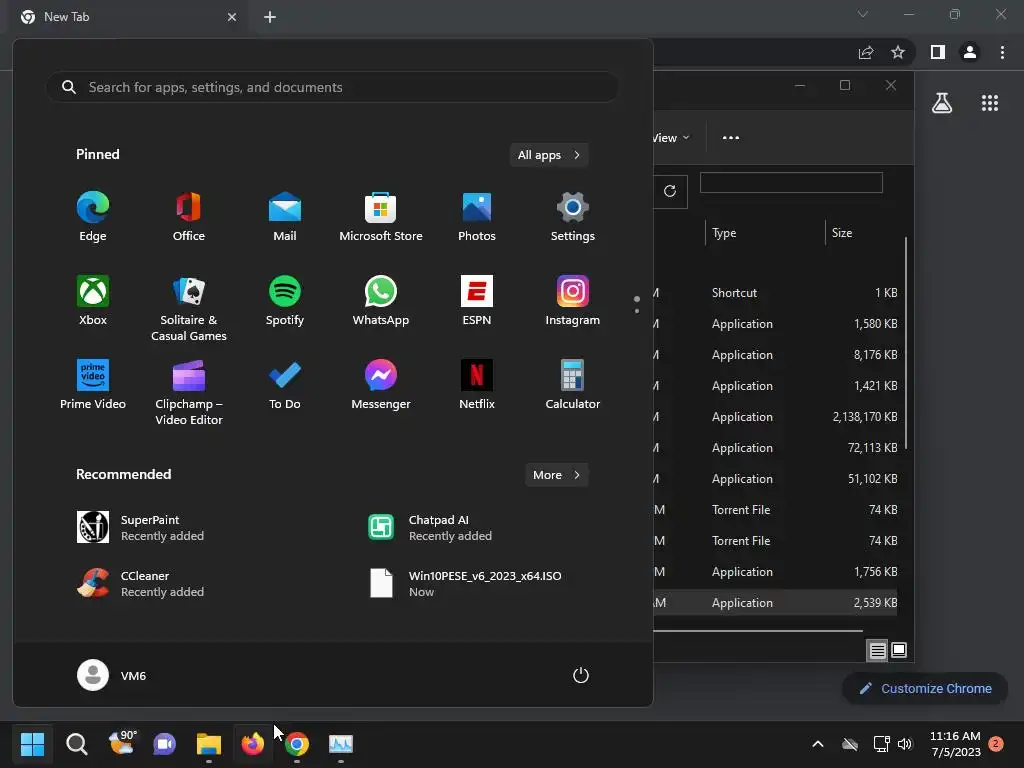Select the Application row of 2,539 KB
Screen dimensions: 1024x768
click(776, 603)
